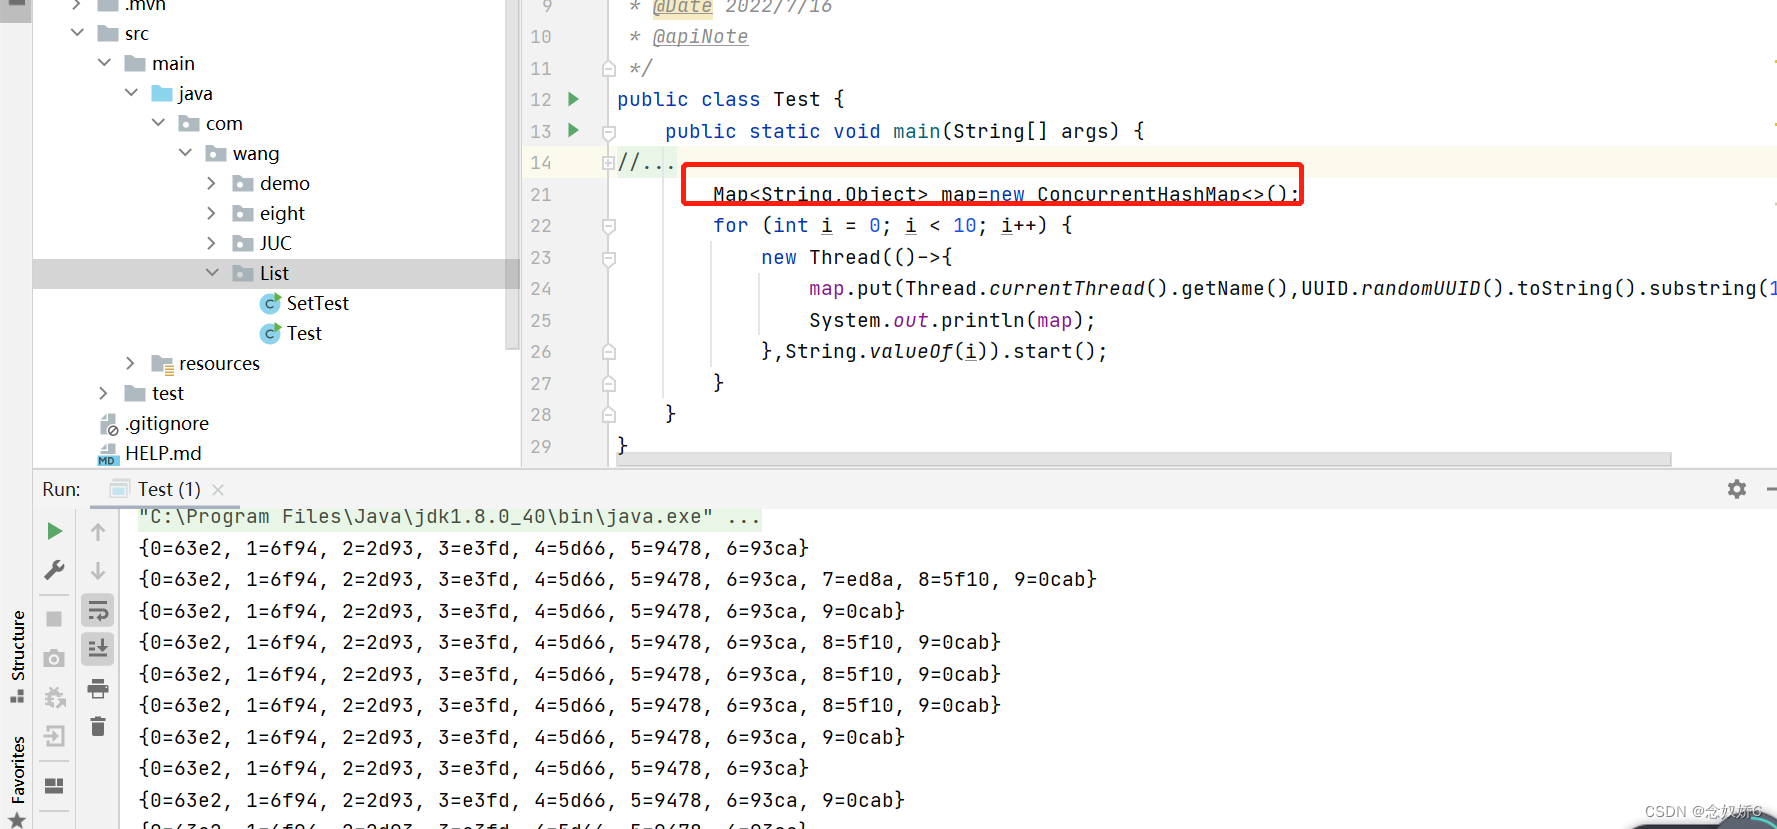Viewport: 1777px width, 829px height.
Task: Click the main method name on line 13
Action: tap(916, 131)
